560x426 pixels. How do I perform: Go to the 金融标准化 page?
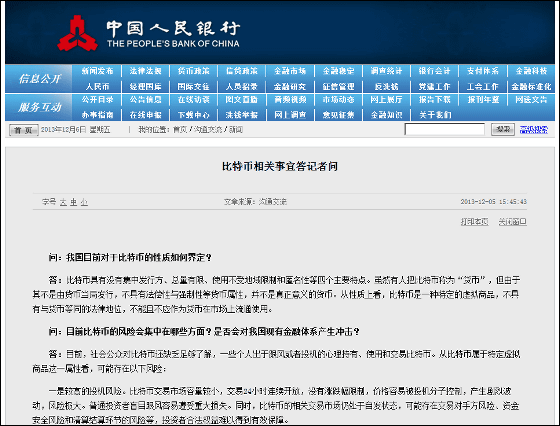click(531, 86)
